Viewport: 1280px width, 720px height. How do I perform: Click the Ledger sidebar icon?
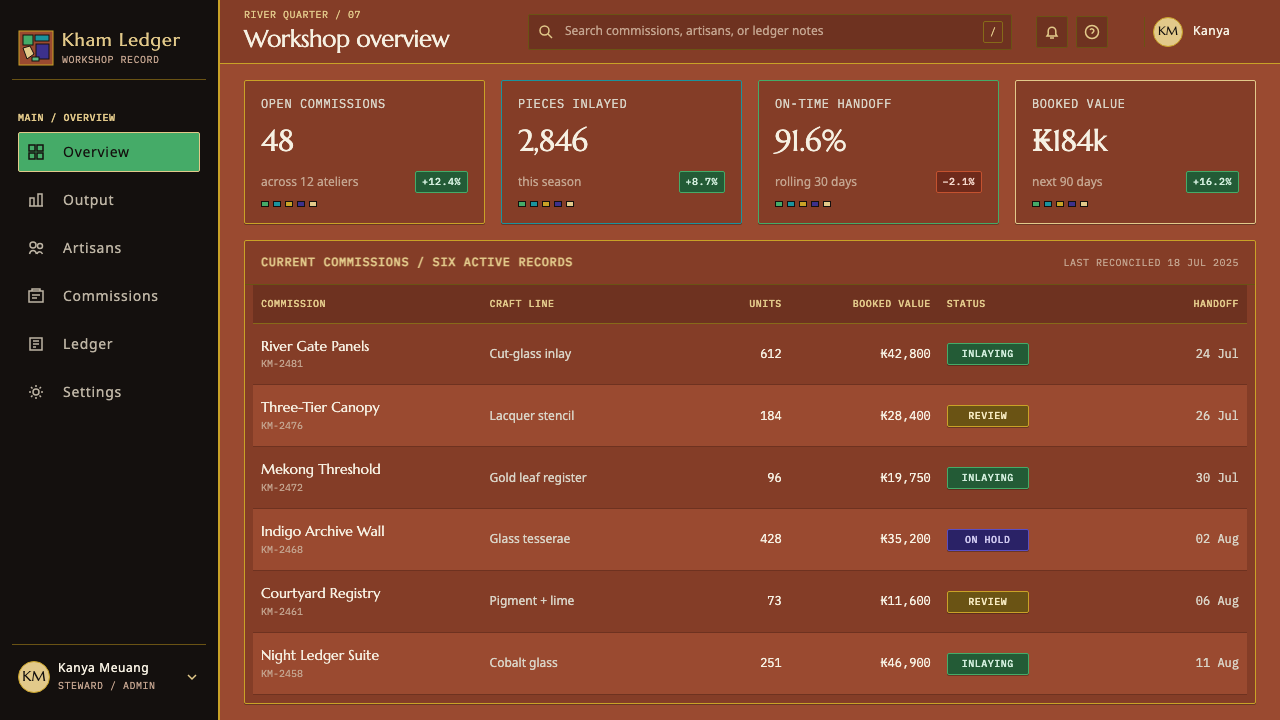(x=36, y=344)
